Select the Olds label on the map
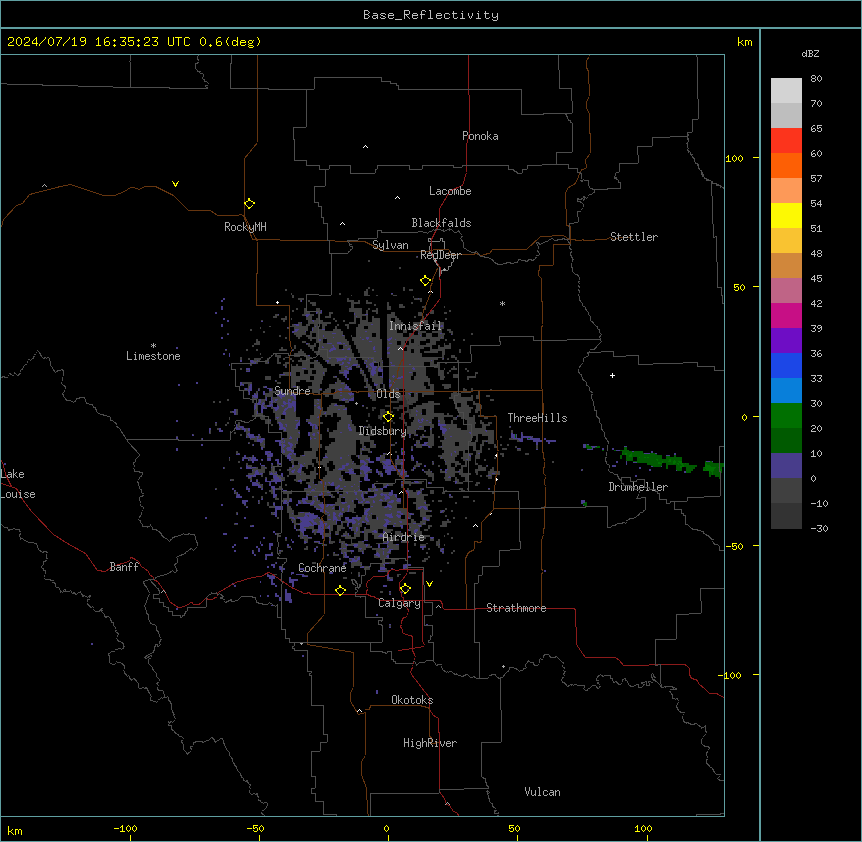The height and width of the screenshot is (842, 862). 388,394
